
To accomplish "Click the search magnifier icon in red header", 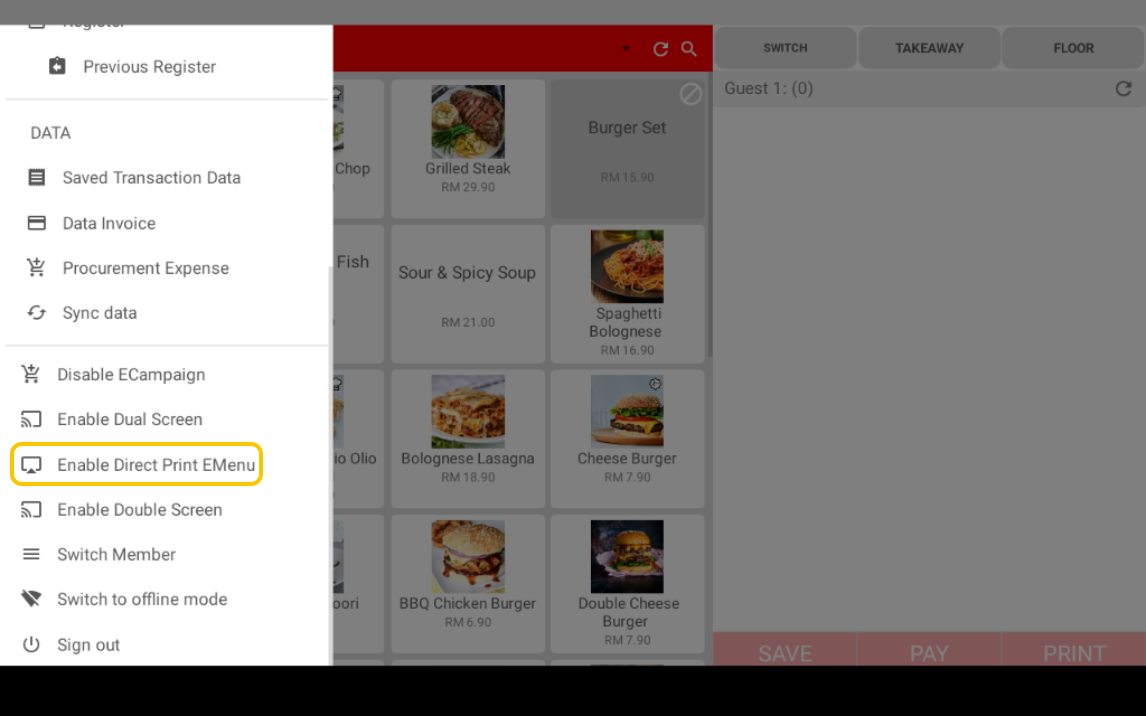I will point(688,49).
